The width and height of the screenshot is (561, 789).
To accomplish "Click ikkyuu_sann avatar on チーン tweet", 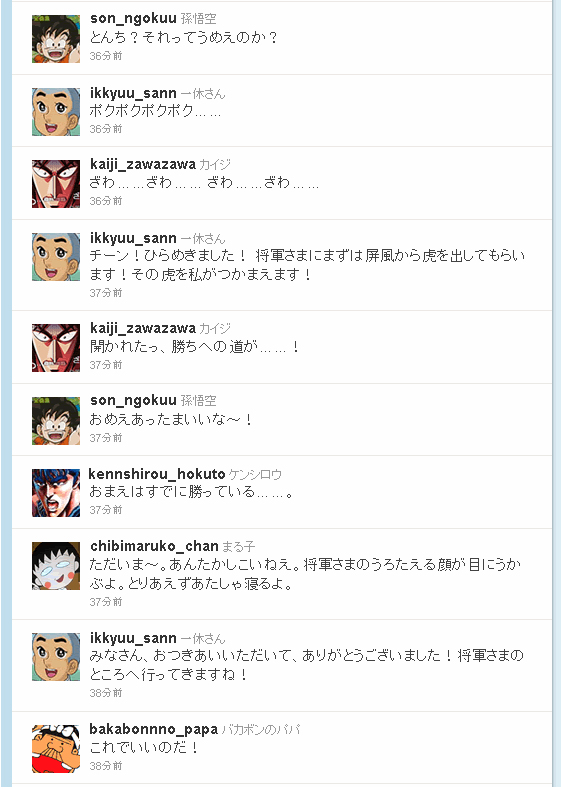I will coord(56,257).
